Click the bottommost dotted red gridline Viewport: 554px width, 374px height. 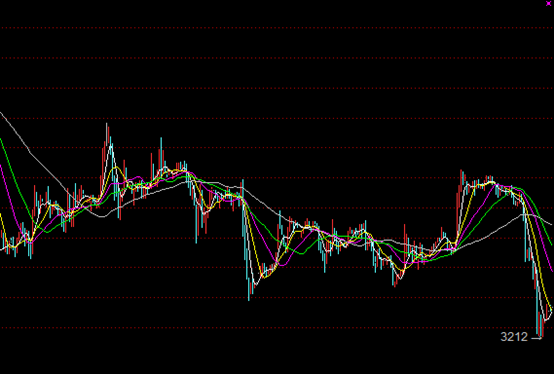[277, 327]
